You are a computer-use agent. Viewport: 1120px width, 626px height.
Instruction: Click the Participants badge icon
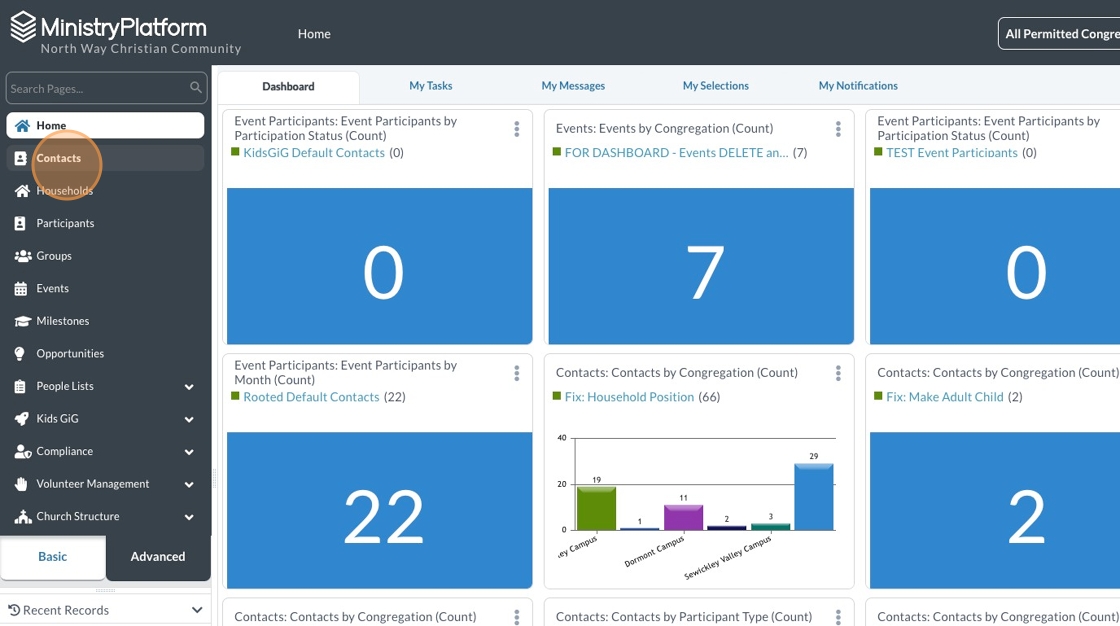20,224
